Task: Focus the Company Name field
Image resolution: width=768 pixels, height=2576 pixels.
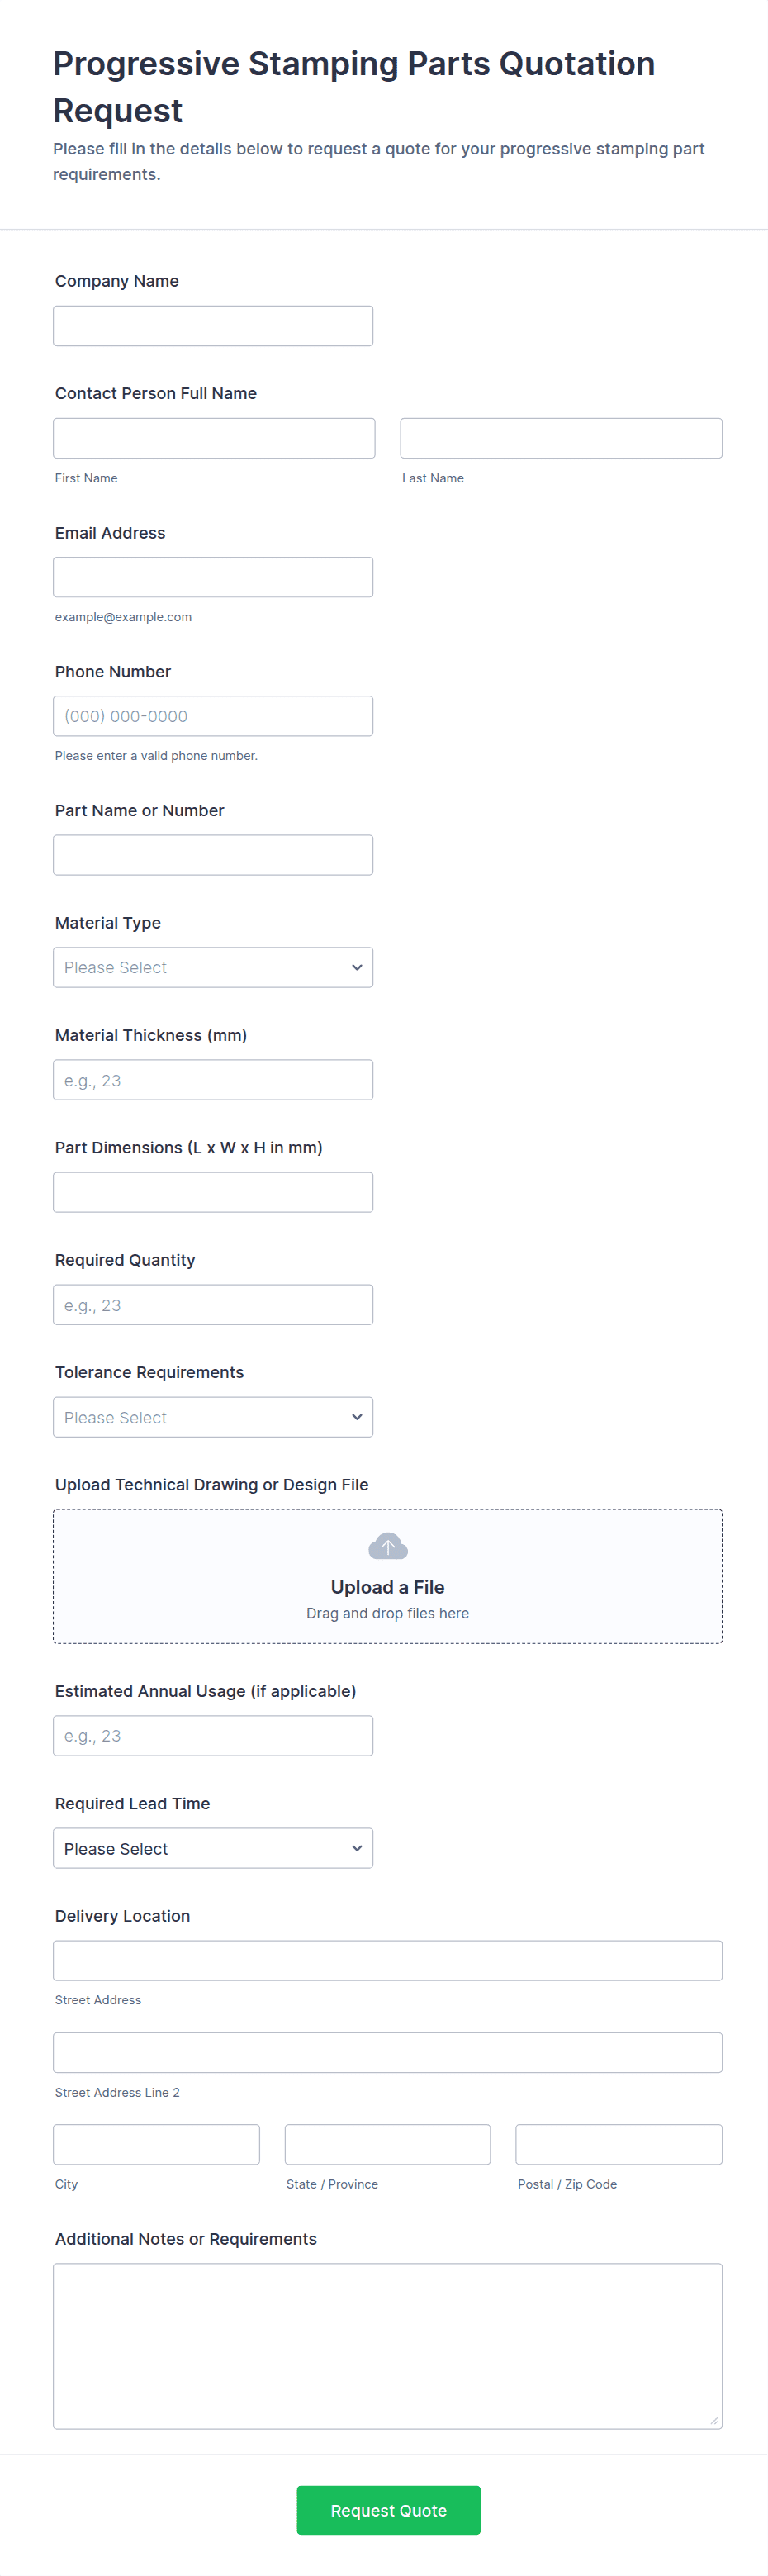Action: coord(212,326)
